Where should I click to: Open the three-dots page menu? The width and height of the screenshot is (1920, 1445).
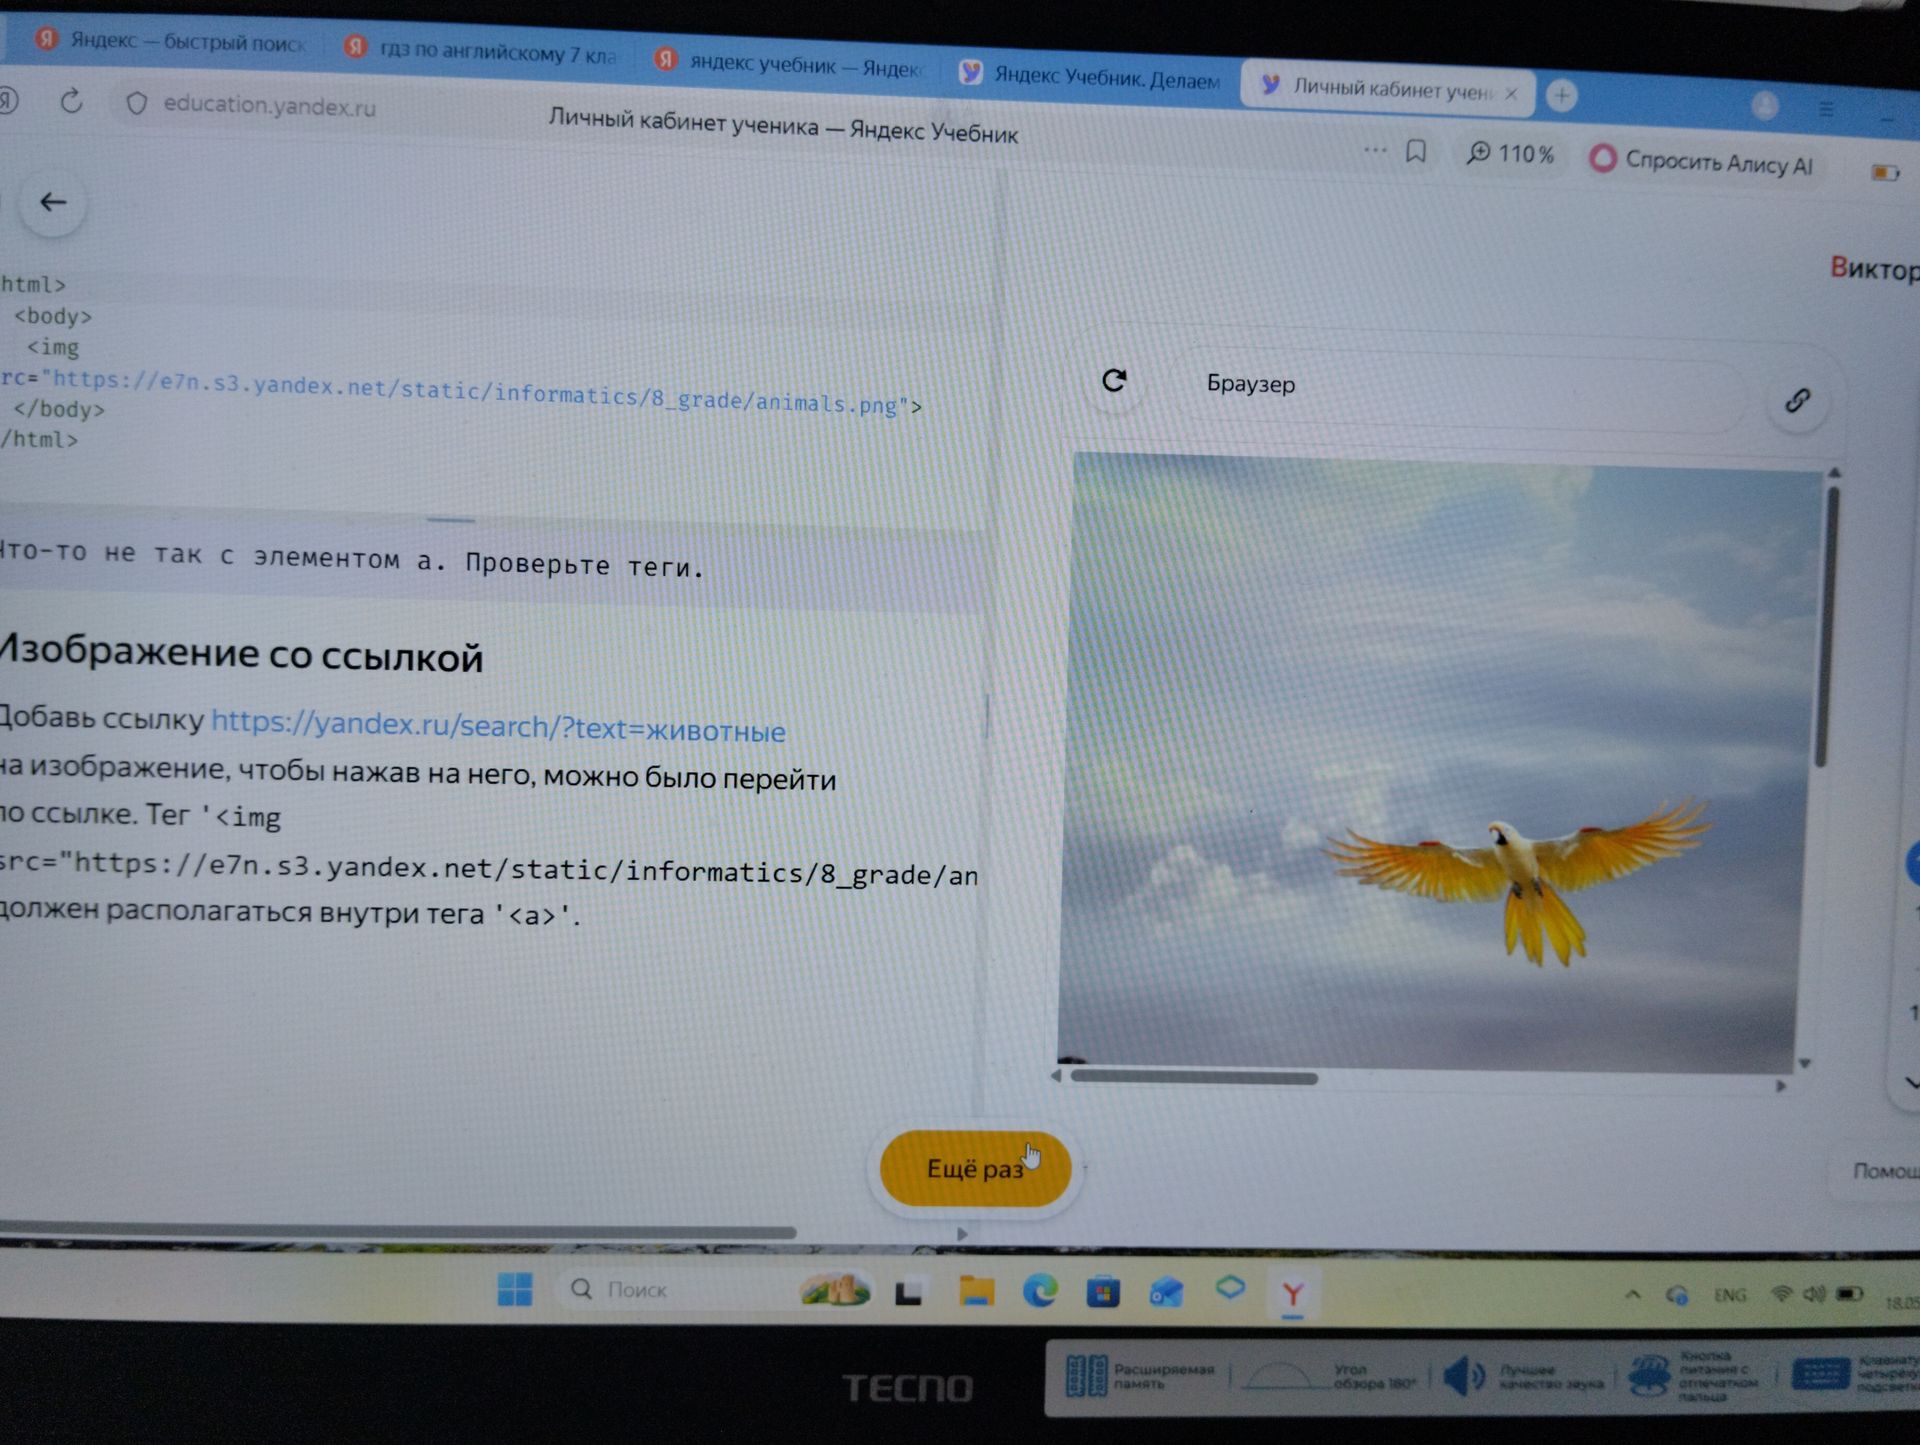pos(1375,150)
